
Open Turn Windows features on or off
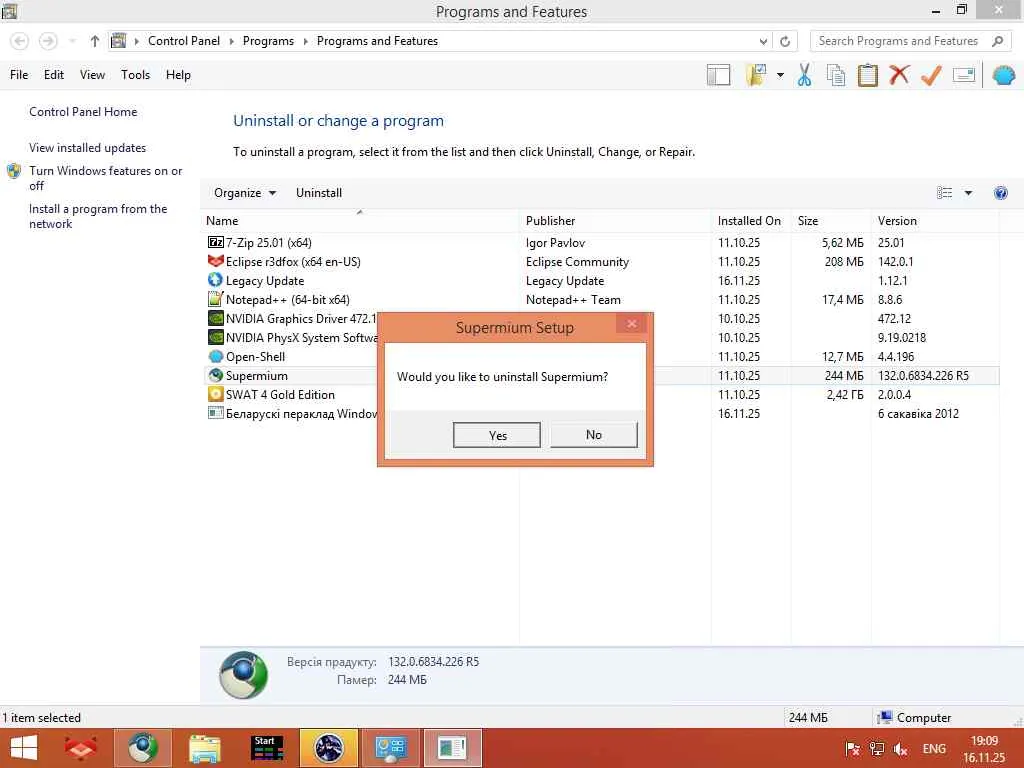pyautogui.click(x=105, y=178)
